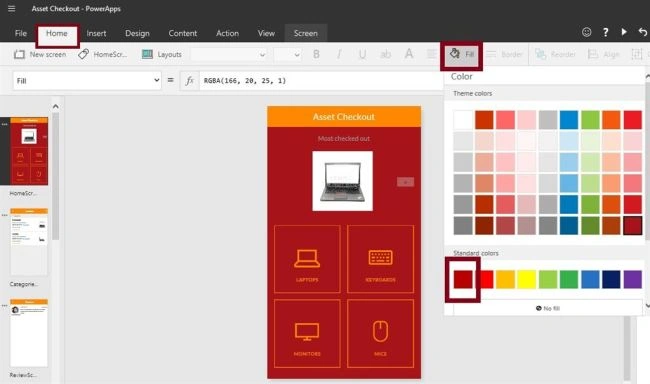Screen dimensions: 650x384
Task: Select the yellow standard color
Action: (x=526, y=279)
